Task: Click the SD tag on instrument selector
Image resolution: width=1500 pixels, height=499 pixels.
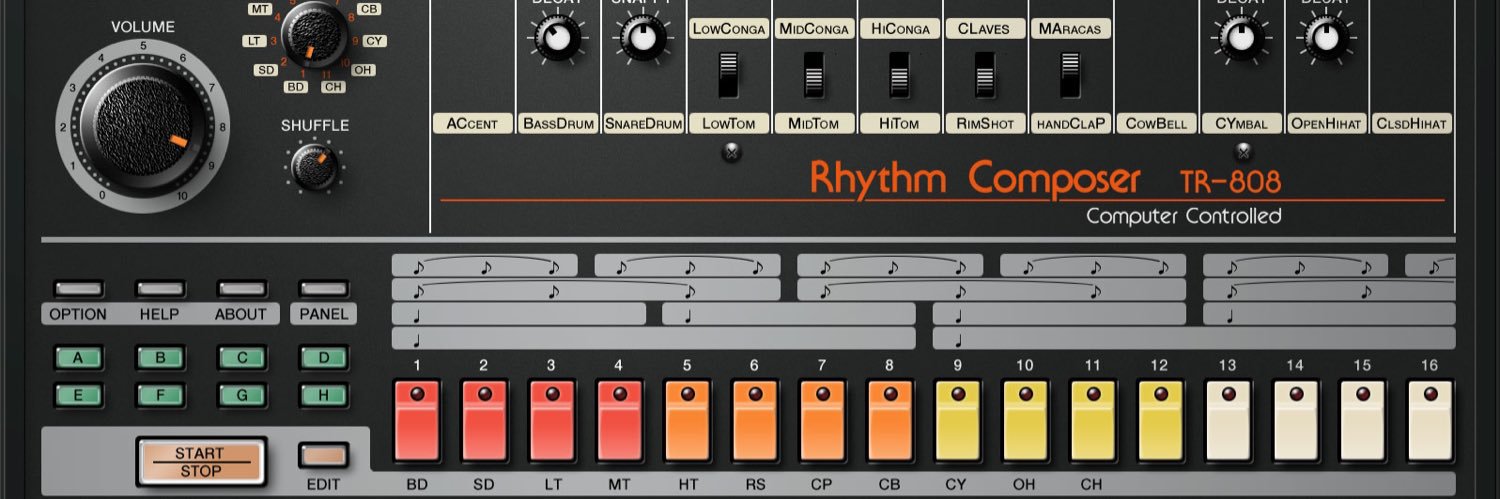Action: [266, 70]
